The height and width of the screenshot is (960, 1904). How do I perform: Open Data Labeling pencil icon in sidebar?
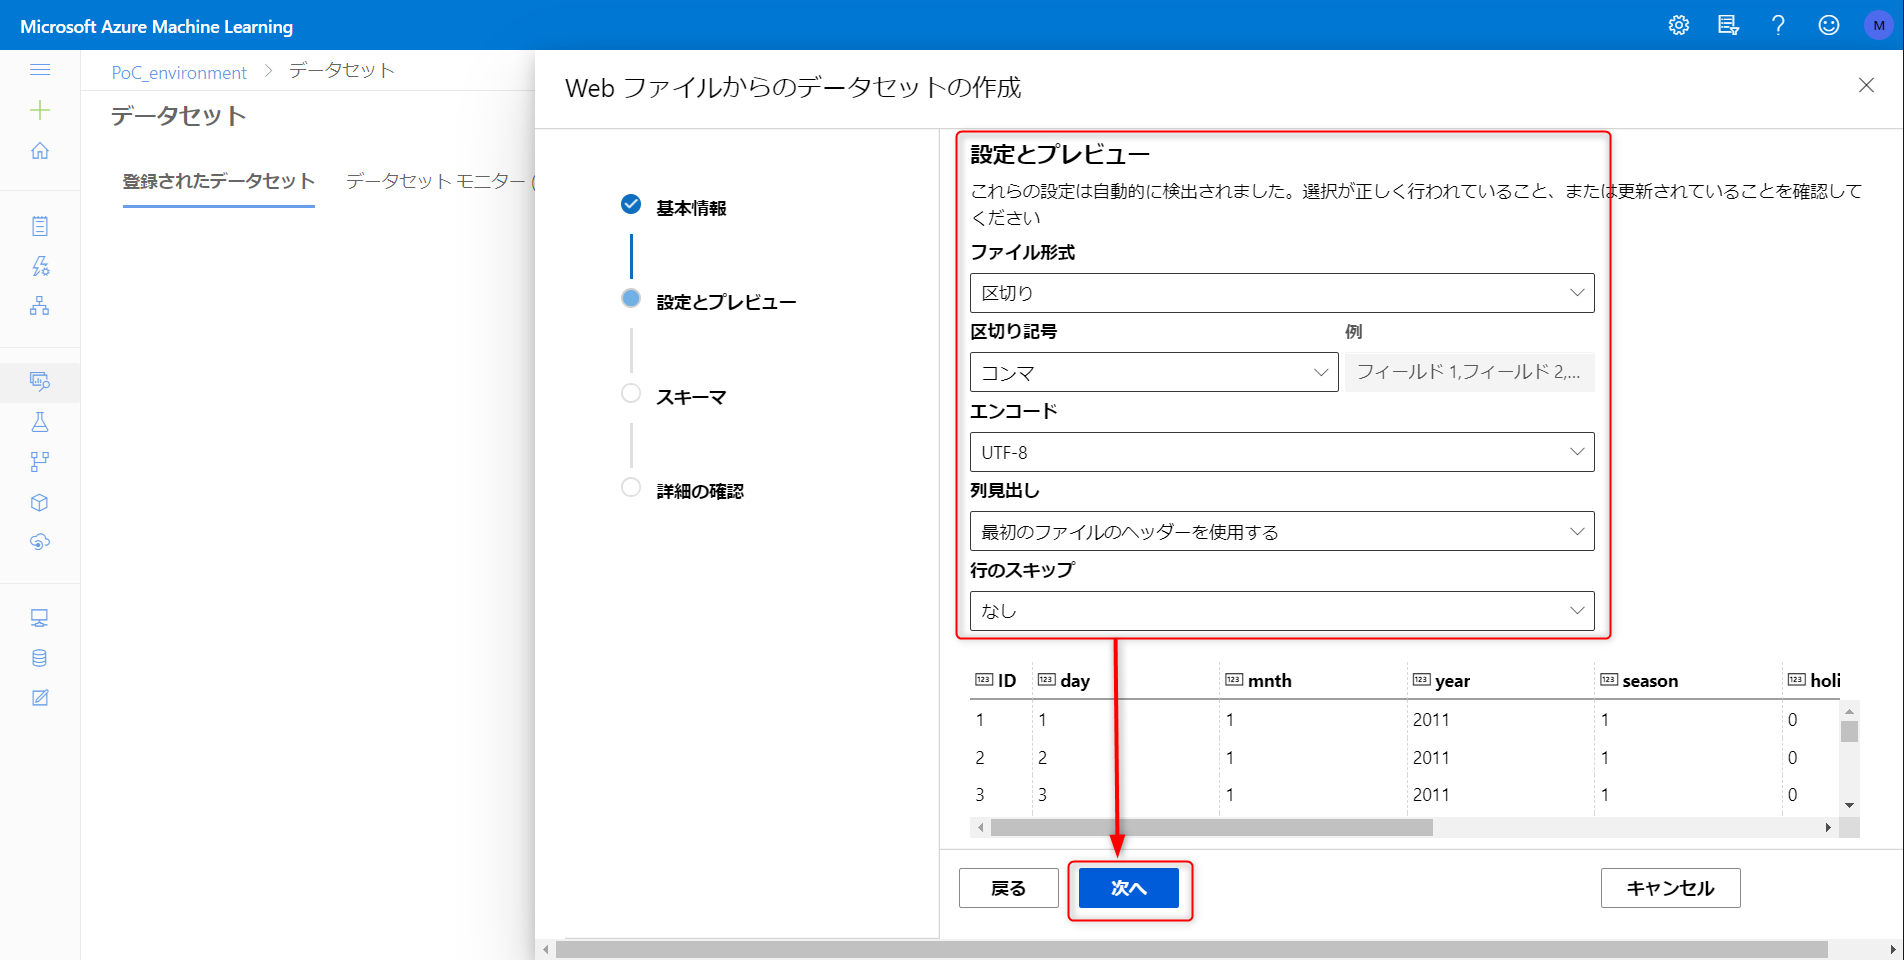[40, 698]
